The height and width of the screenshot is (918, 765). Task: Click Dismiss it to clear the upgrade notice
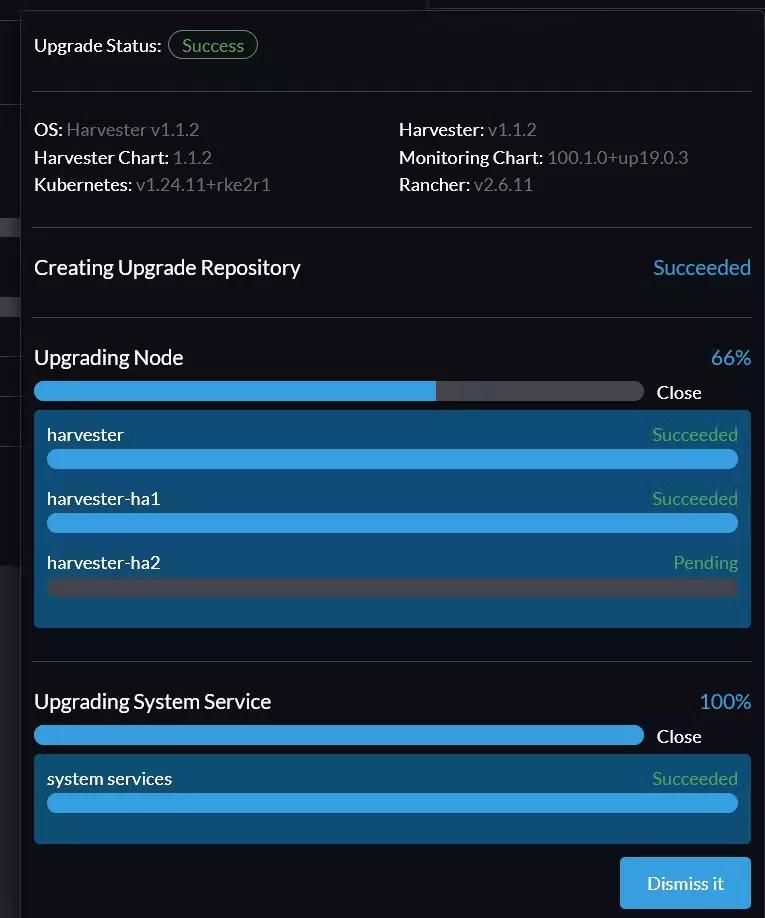pos(684,883)
